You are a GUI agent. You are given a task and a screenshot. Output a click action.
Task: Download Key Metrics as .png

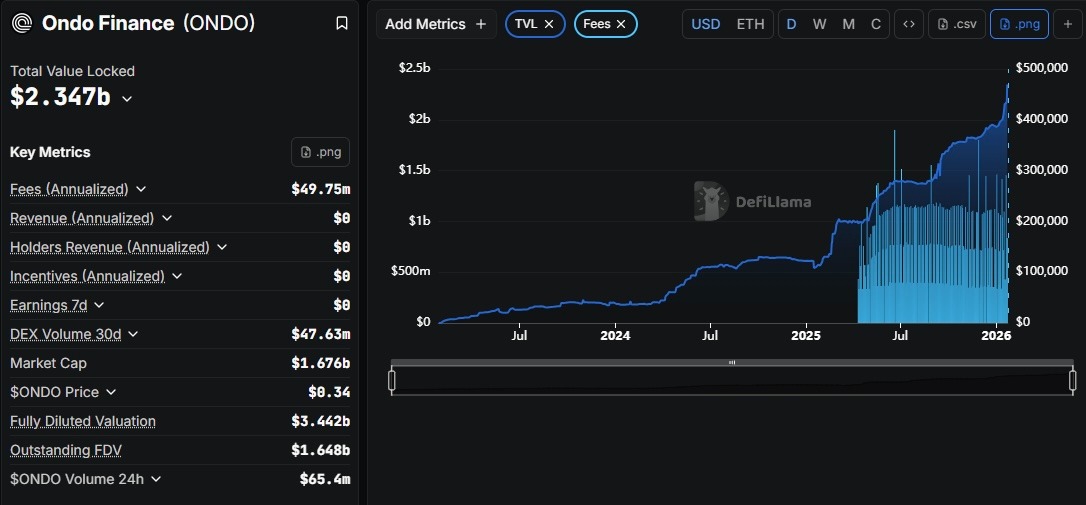[320, 152]
